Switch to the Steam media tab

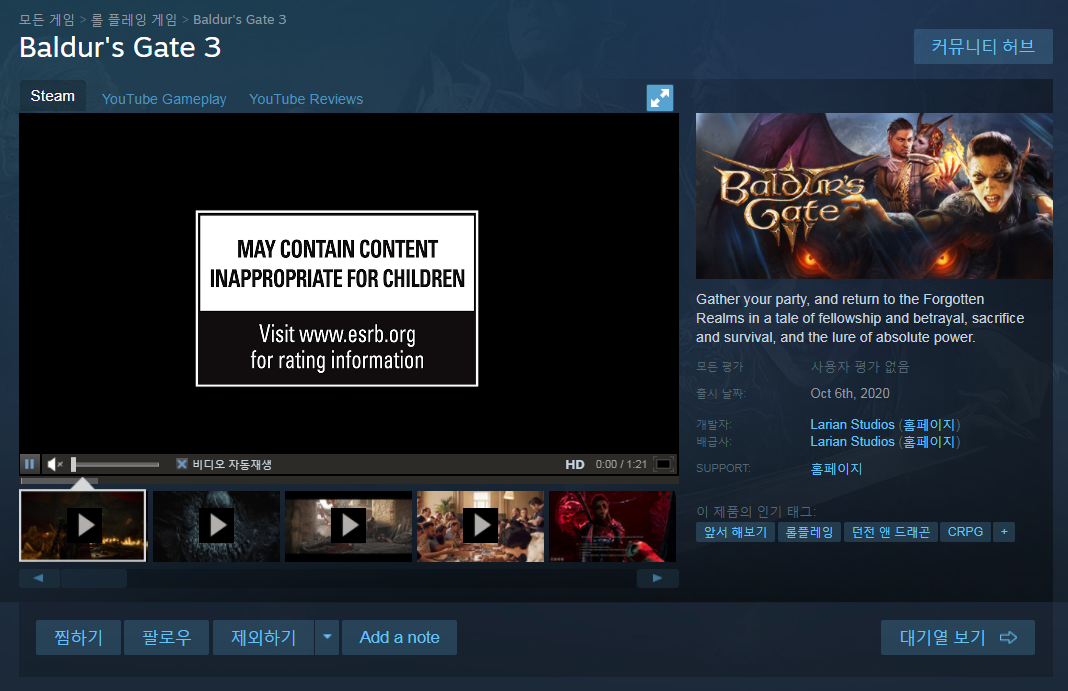pyautogui.click(x=52, y=96)
